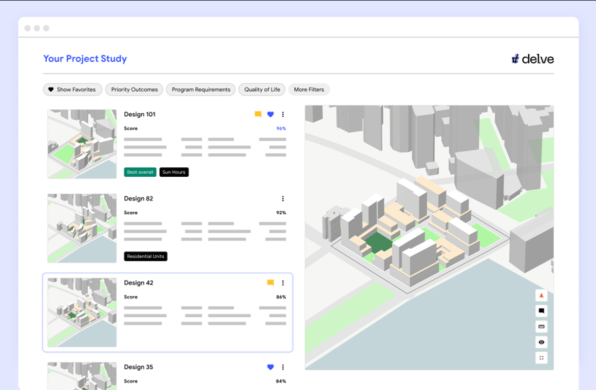Open More Filters
Image resolution: width=596 pixels, height=390 pixels.
click(309, 89)
